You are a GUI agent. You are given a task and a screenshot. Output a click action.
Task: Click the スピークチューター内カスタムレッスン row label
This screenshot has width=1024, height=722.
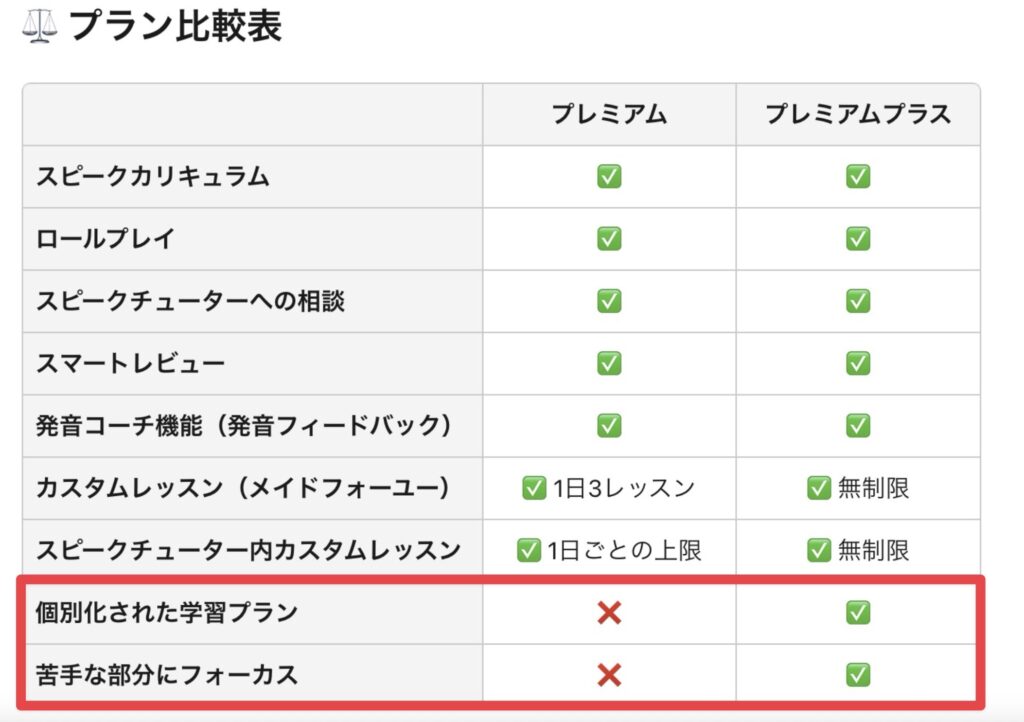pyautogui.click(x=248, y=550)
